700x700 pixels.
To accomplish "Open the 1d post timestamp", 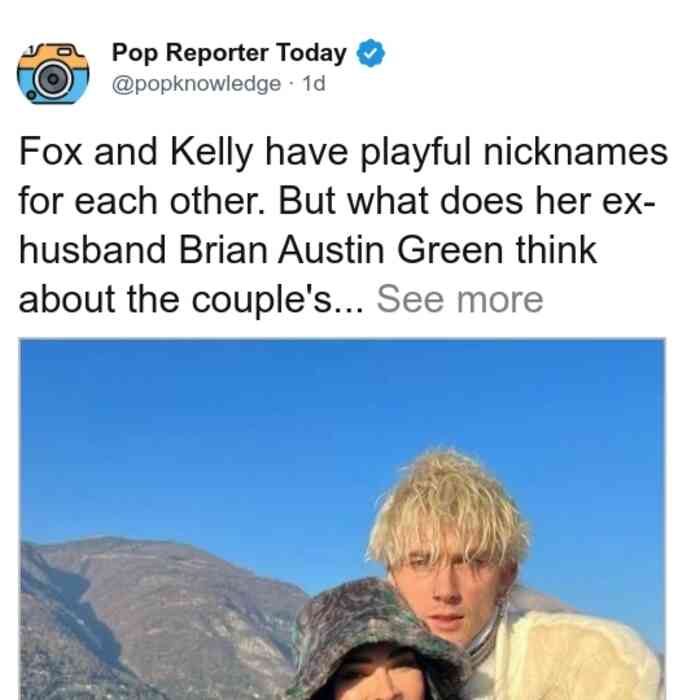I will (314, 83).
